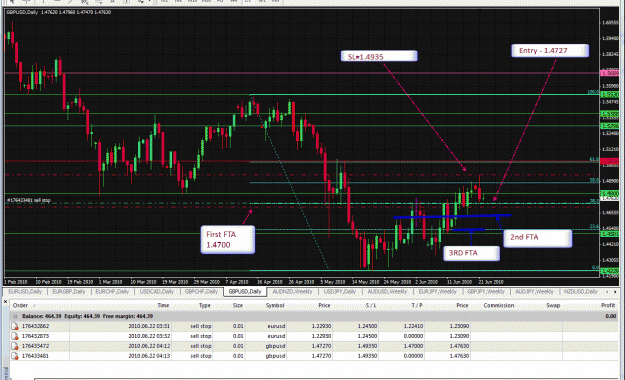Click the order icon for order 176433481
This screenshot has width=625, height=380.
point(15,356)
